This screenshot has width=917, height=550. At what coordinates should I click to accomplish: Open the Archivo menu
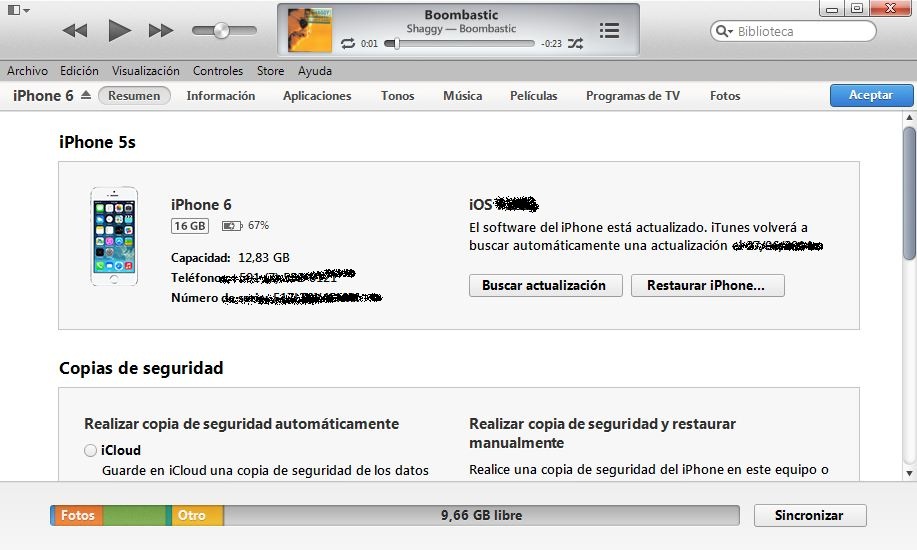27,71
